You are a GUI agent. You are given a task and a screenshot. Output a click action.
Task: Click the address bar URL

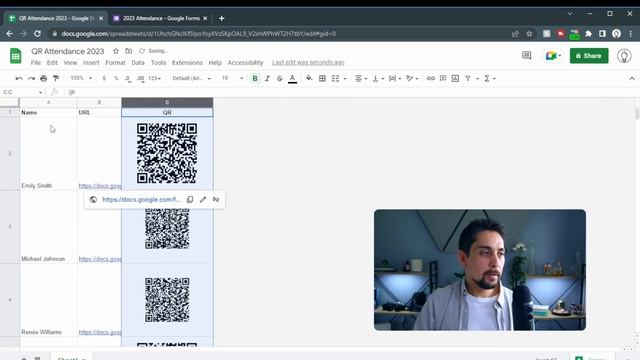[x=199, y=34]
